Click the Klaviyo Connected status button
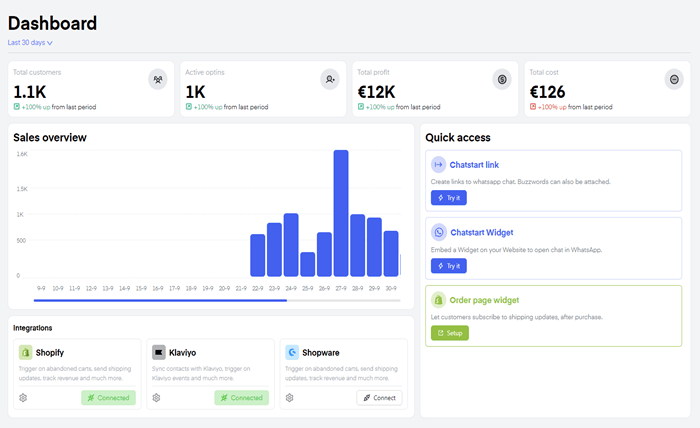 [241, 398]
